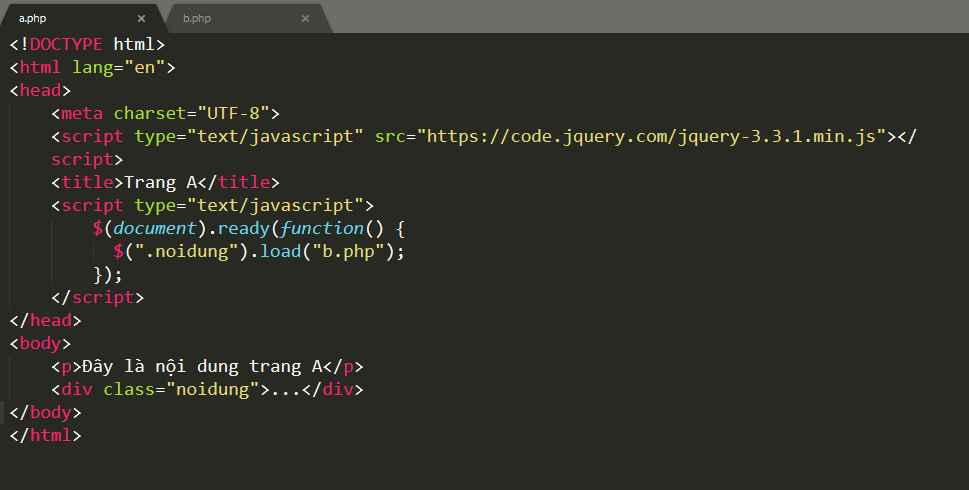Screen dimensions: 969x490
Task: Click the ".noidung" selector string
Action: tap(186, 251)
